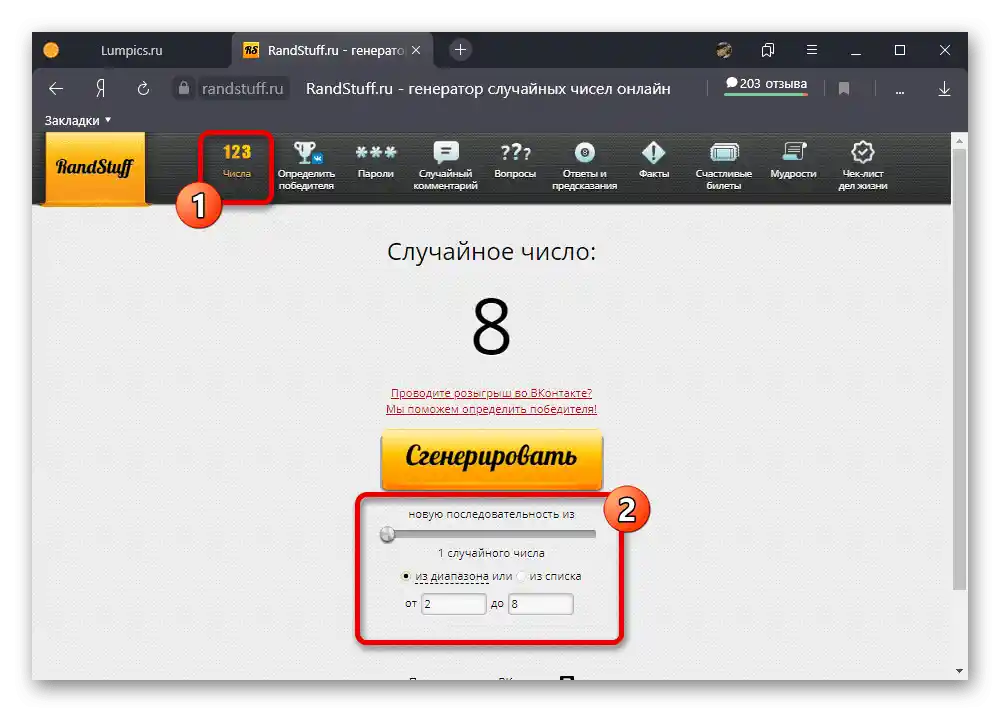Click the от range start field

point(453,604)
